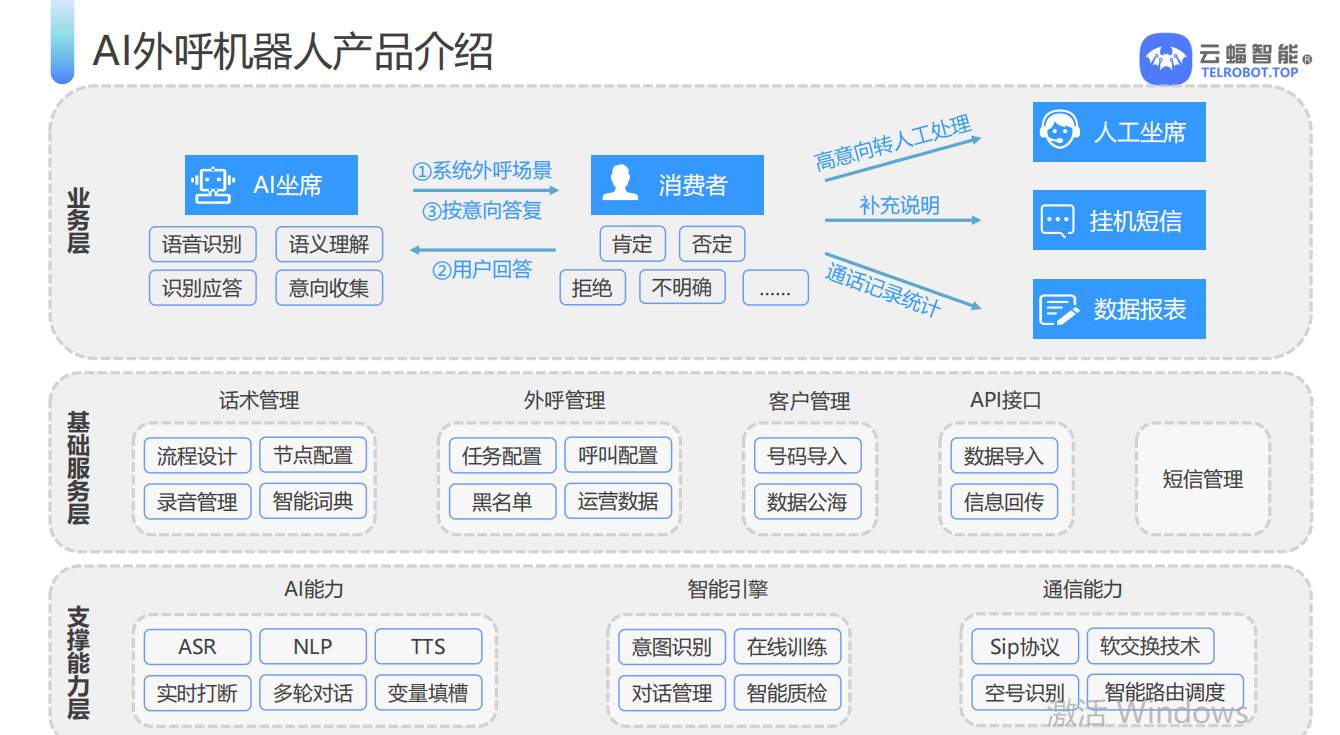Click the 挂机短信 chat bubble icon
This screenshot has width=1340, height=735.
click(1057, 221)
